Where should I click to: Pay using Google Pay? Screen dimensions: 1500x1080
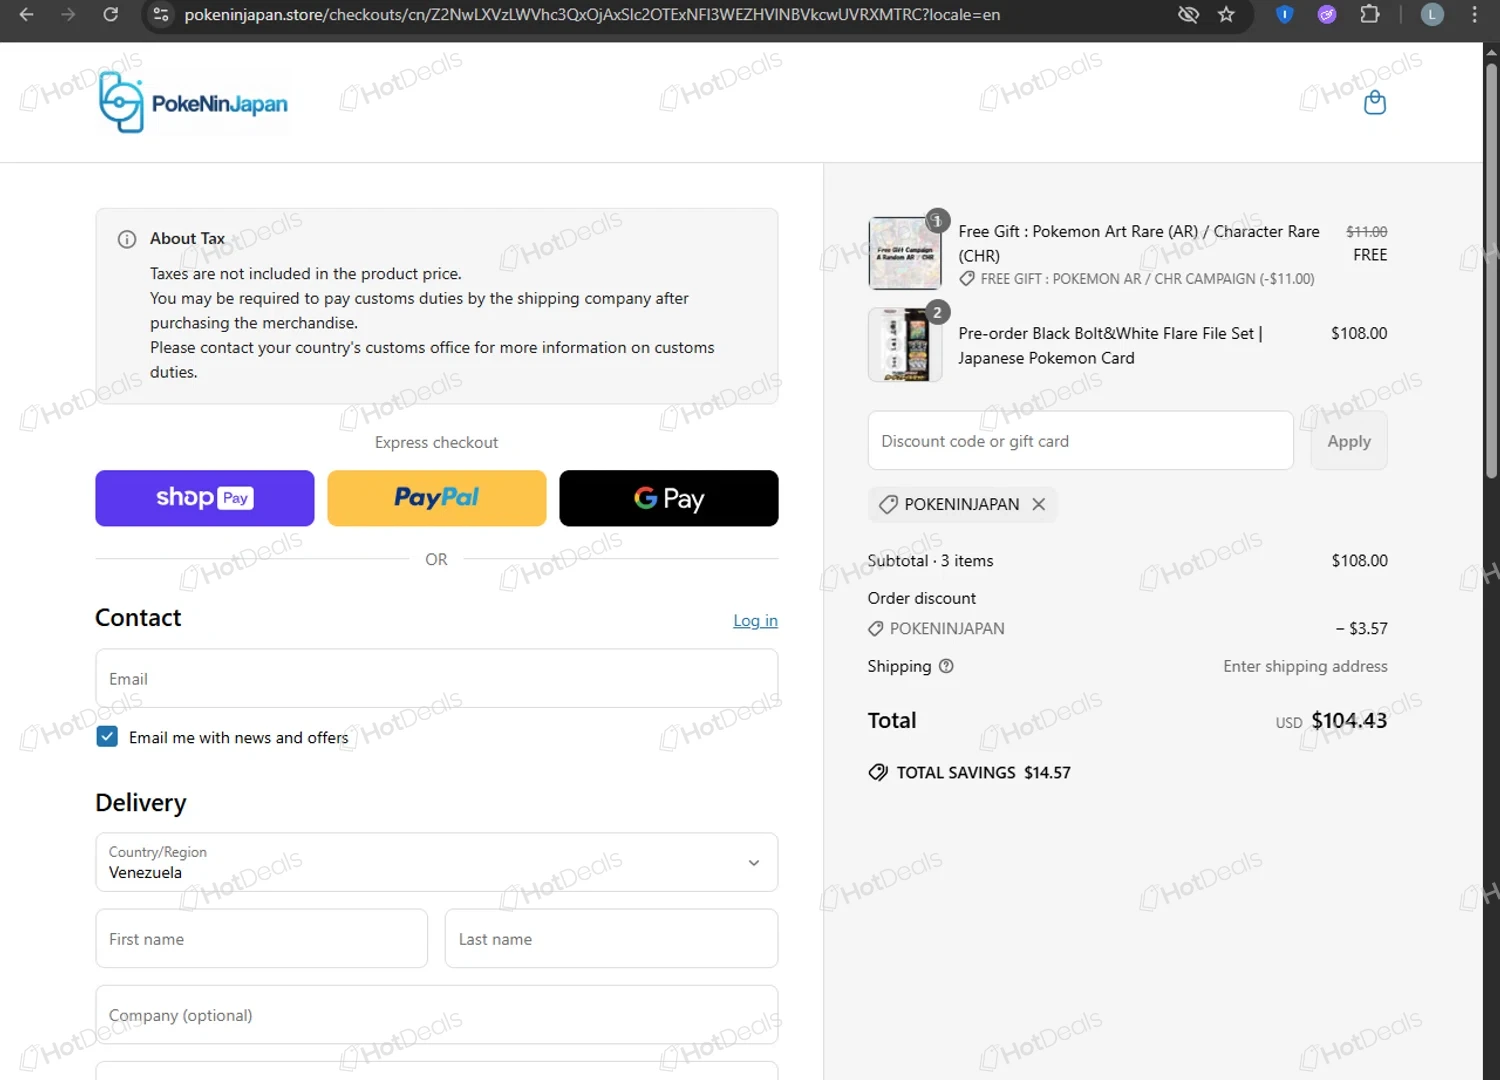669,498
